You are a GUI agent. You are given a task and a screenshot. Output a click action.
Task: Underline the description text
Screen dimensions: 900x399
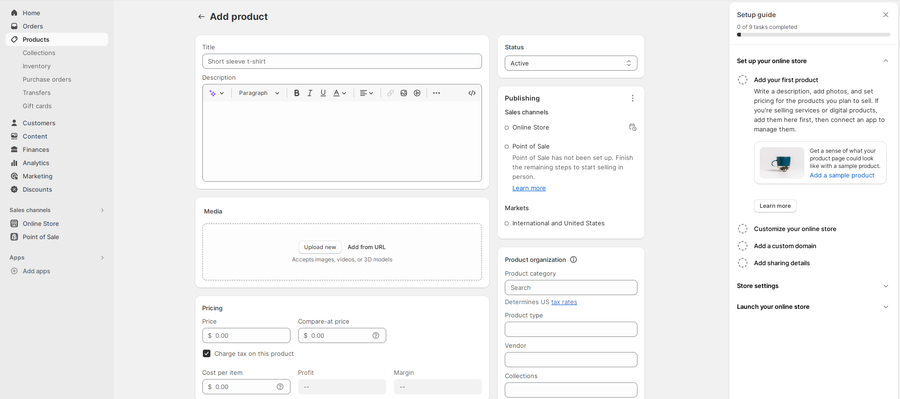[x=323, y=93]
